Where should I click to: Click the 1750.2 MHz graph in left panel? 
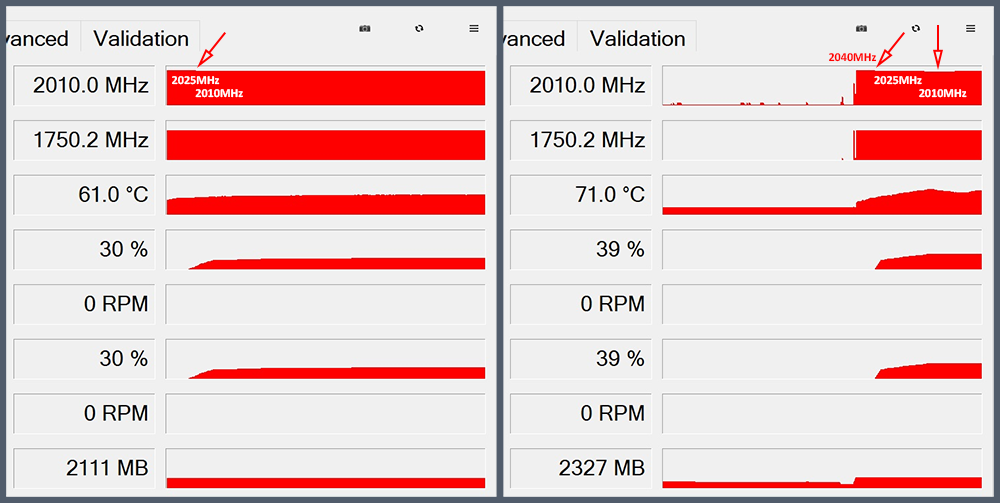click(325, 141)
